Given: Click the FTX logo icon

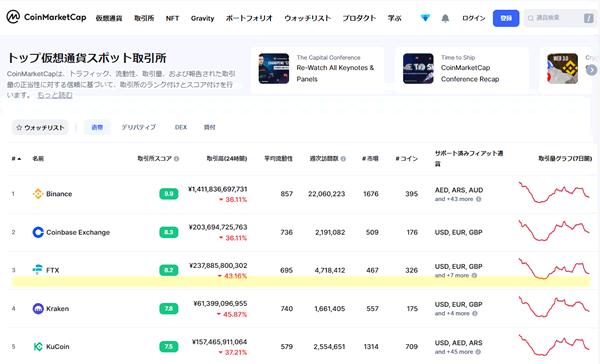Looking at the screenshot, I should pos(38,270).
